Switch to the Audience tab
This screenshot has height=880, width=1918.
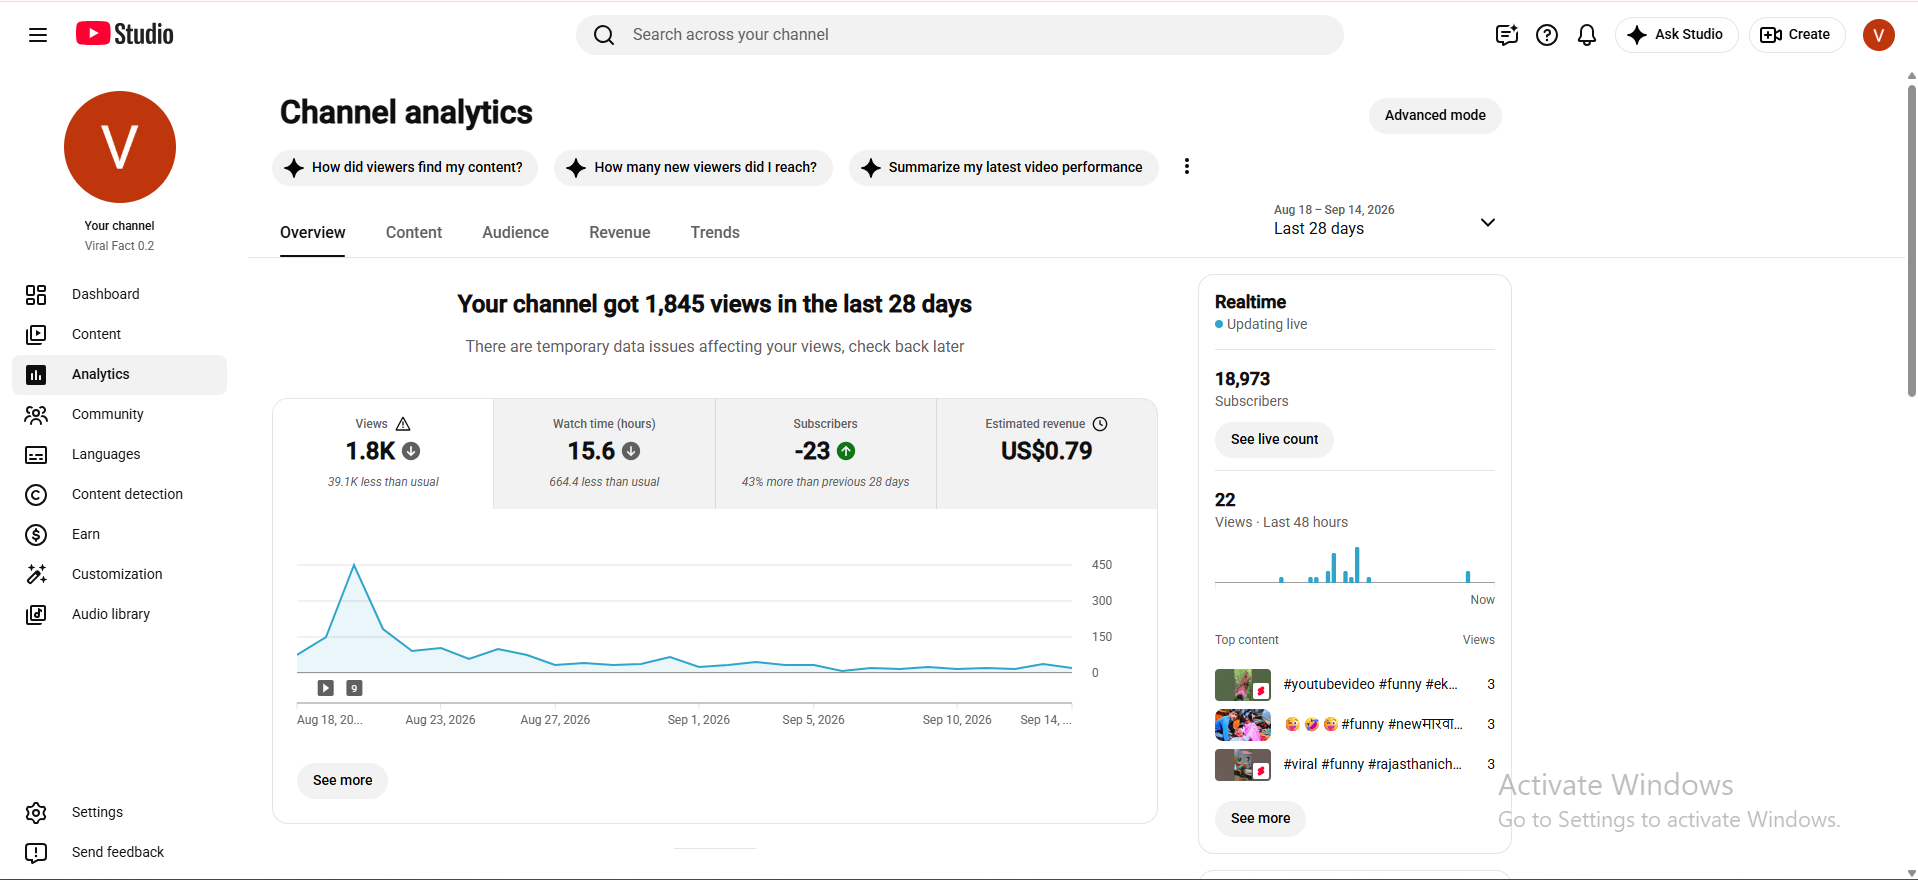(515, 232)
